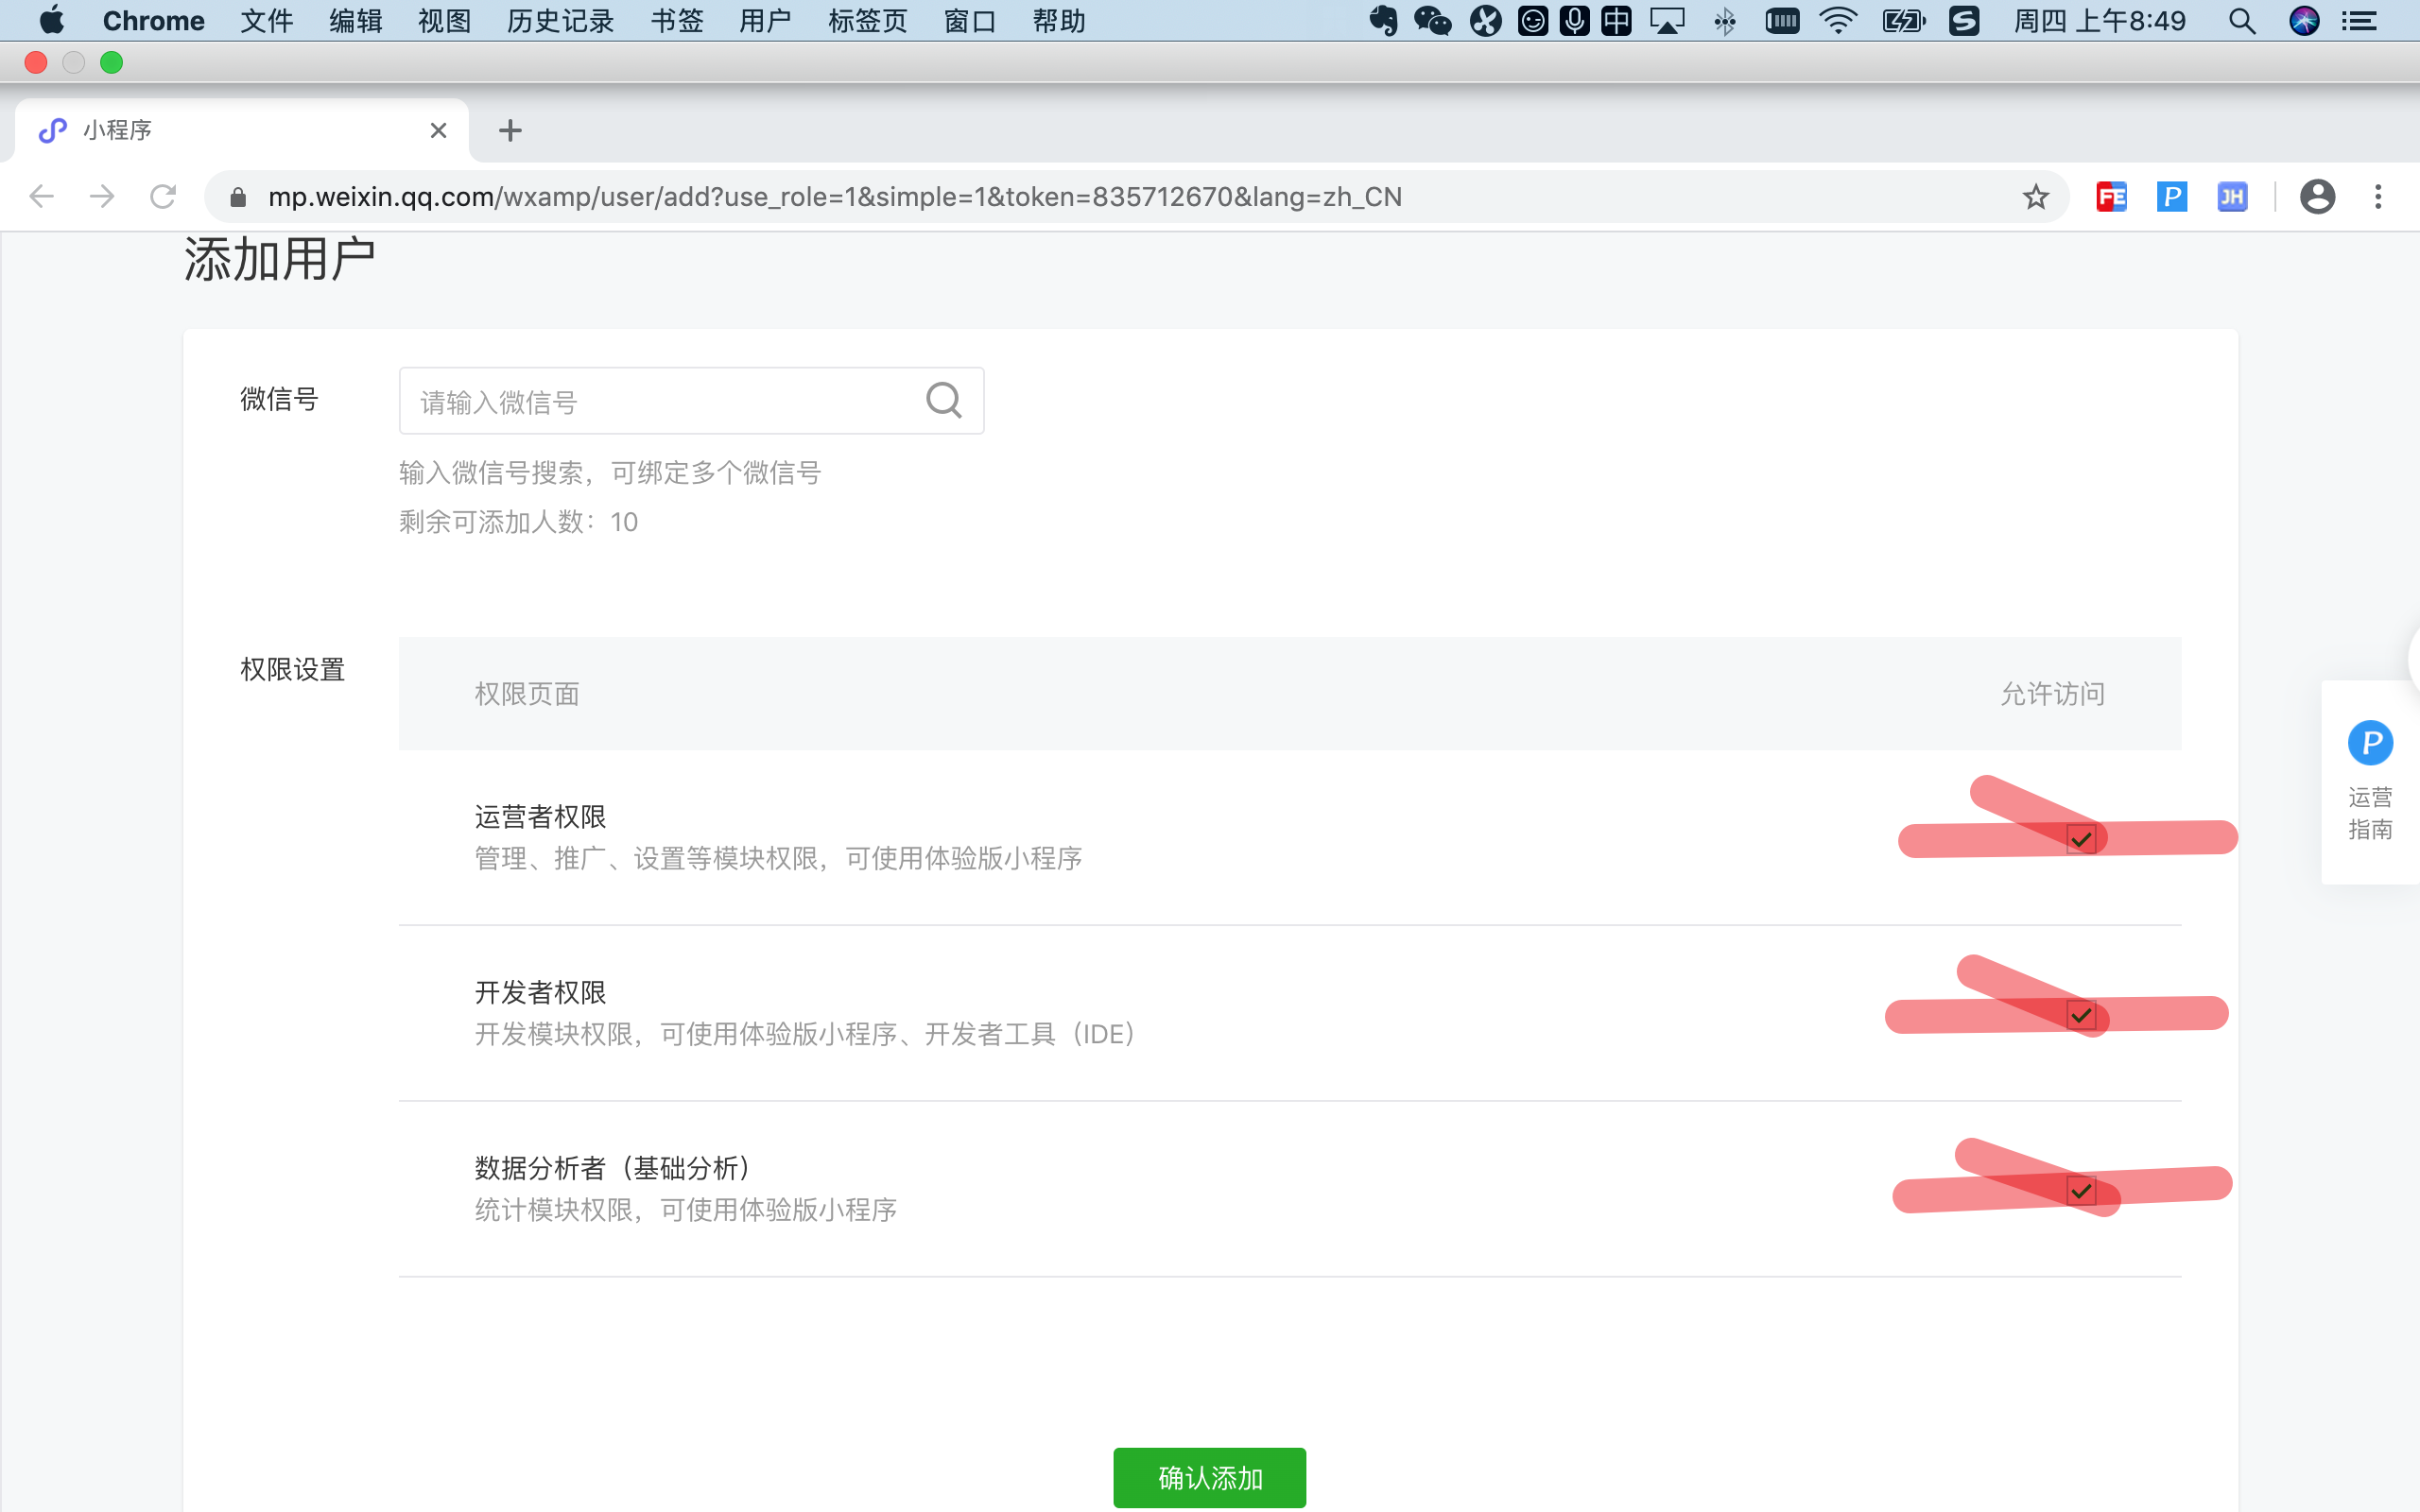Open the blue P extension icon
Screen dimensions: 2420x1512
click(x=2171, y=197)
